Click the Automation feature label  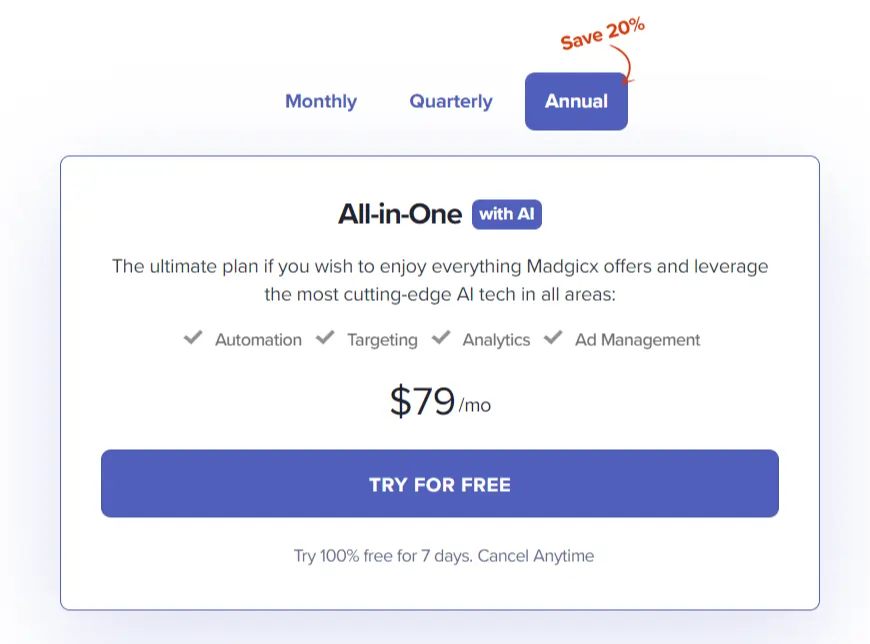coord(258,340)
